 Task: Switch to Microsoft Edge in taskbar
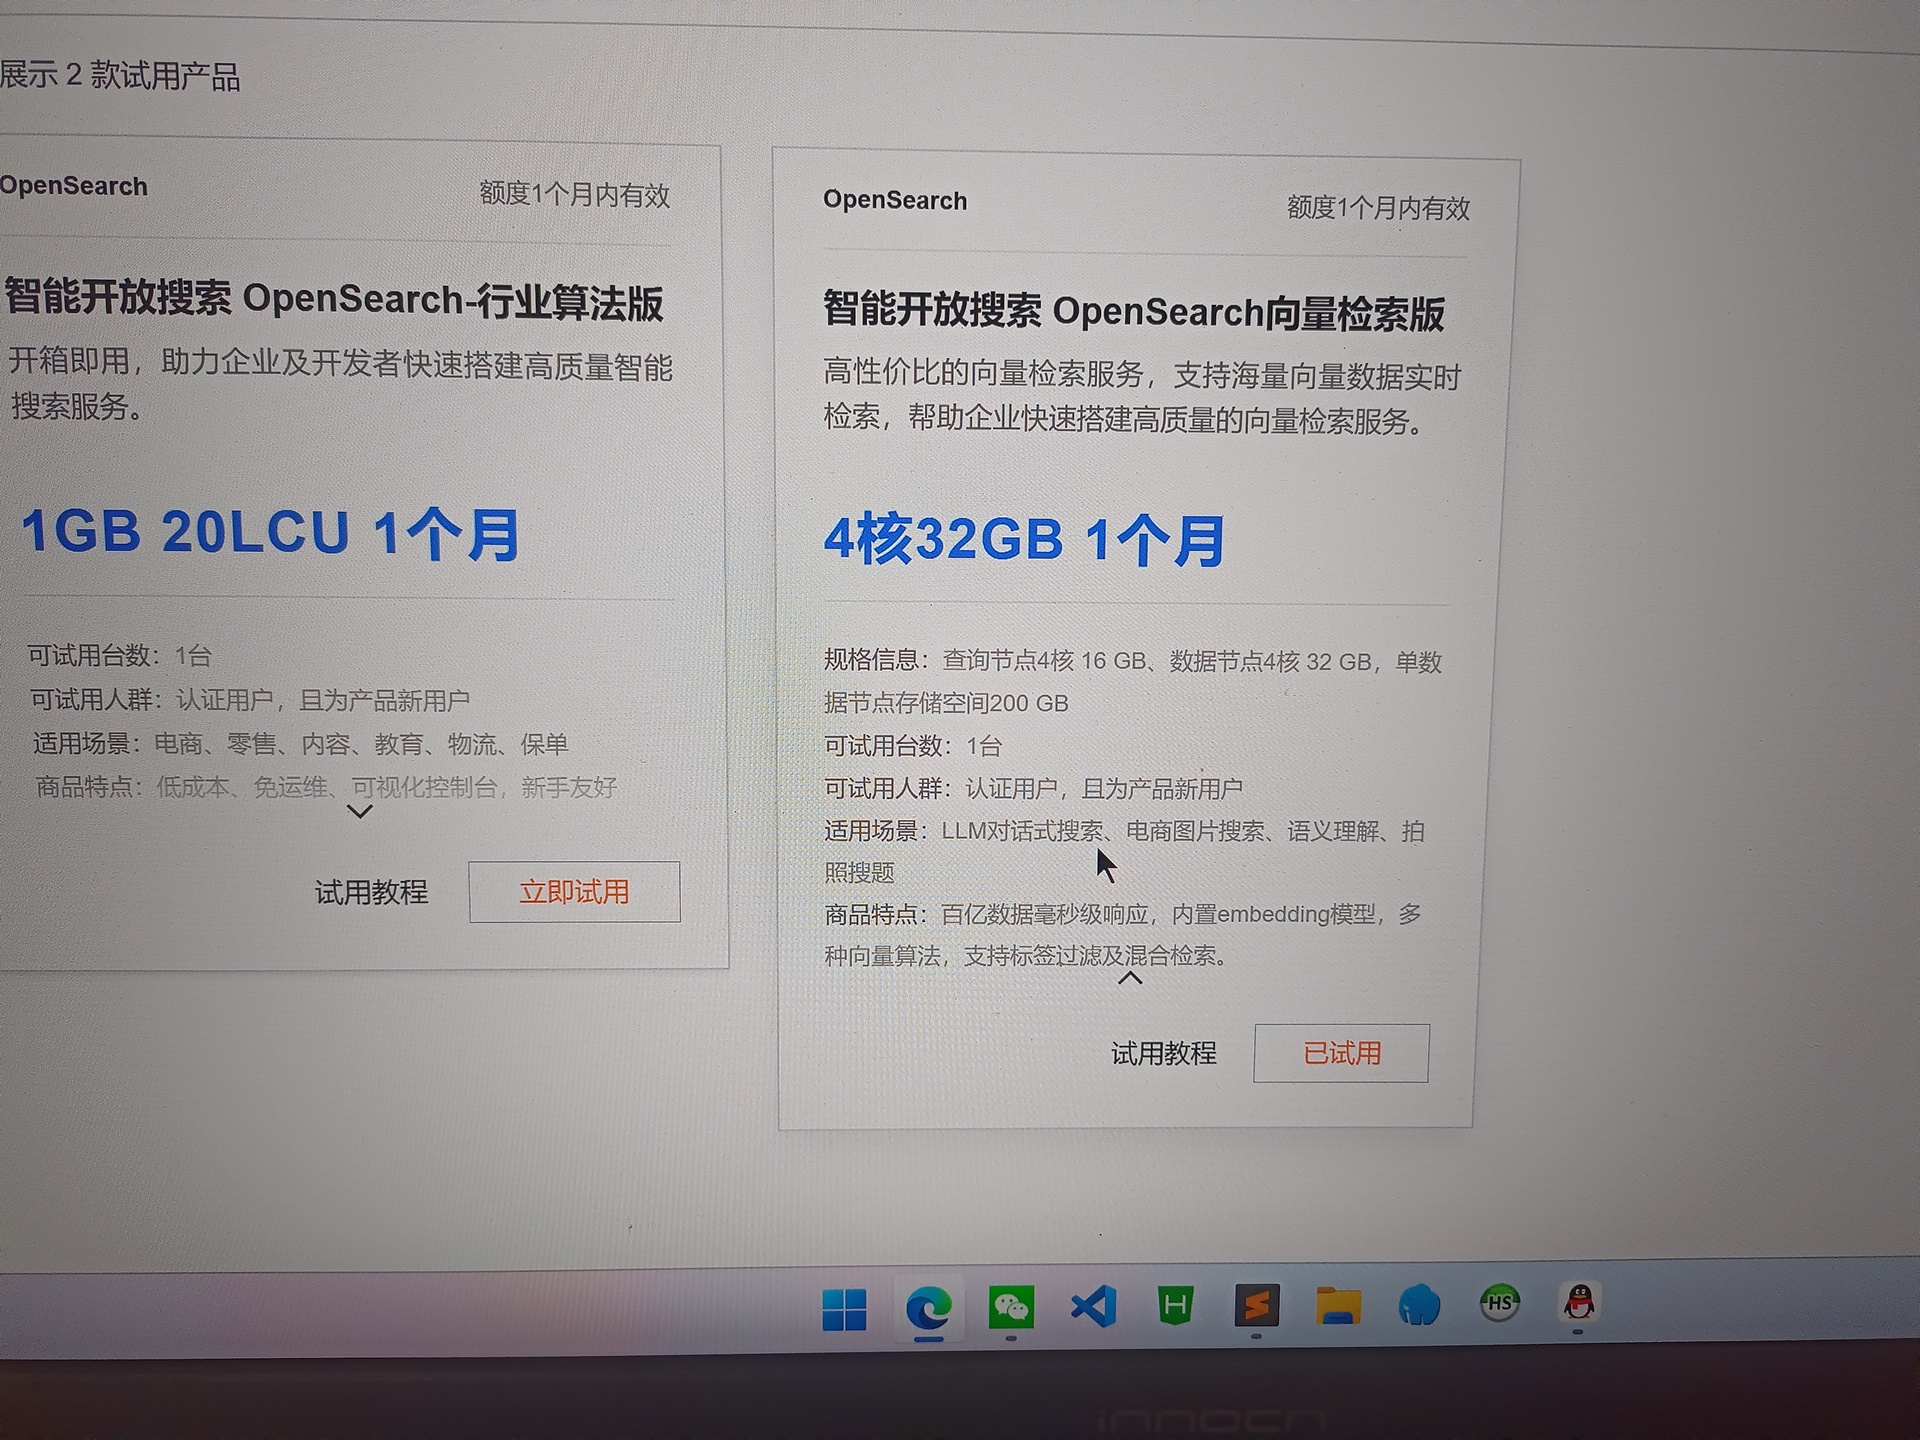pos(928,1308)
